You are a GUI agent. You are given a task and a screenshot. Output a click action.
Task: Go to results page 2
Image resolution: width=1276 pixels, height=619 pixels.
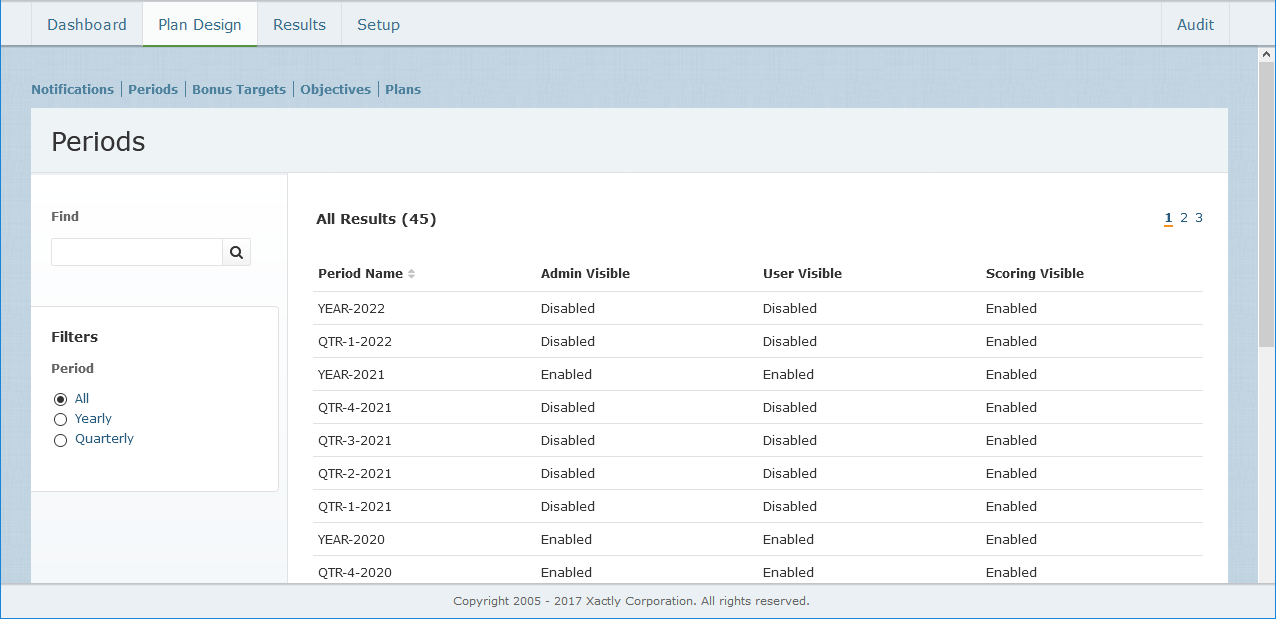[x=1184, y=218]
